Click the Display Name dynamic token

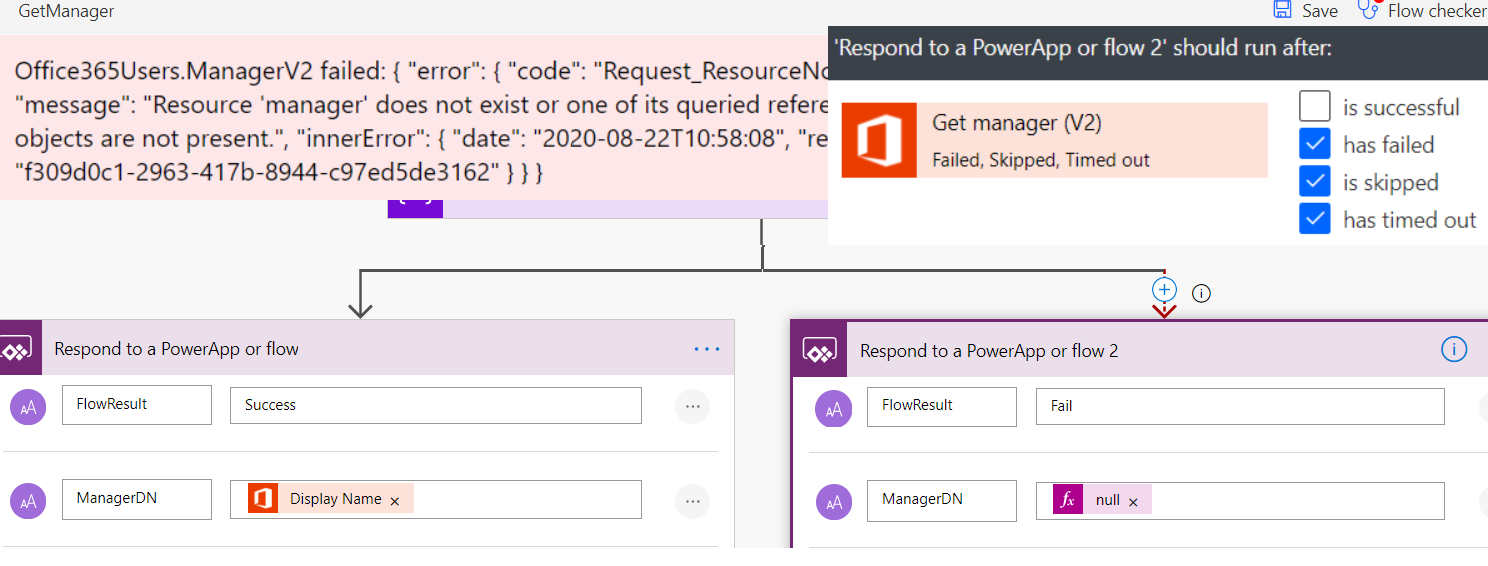[x=331, y=499]
